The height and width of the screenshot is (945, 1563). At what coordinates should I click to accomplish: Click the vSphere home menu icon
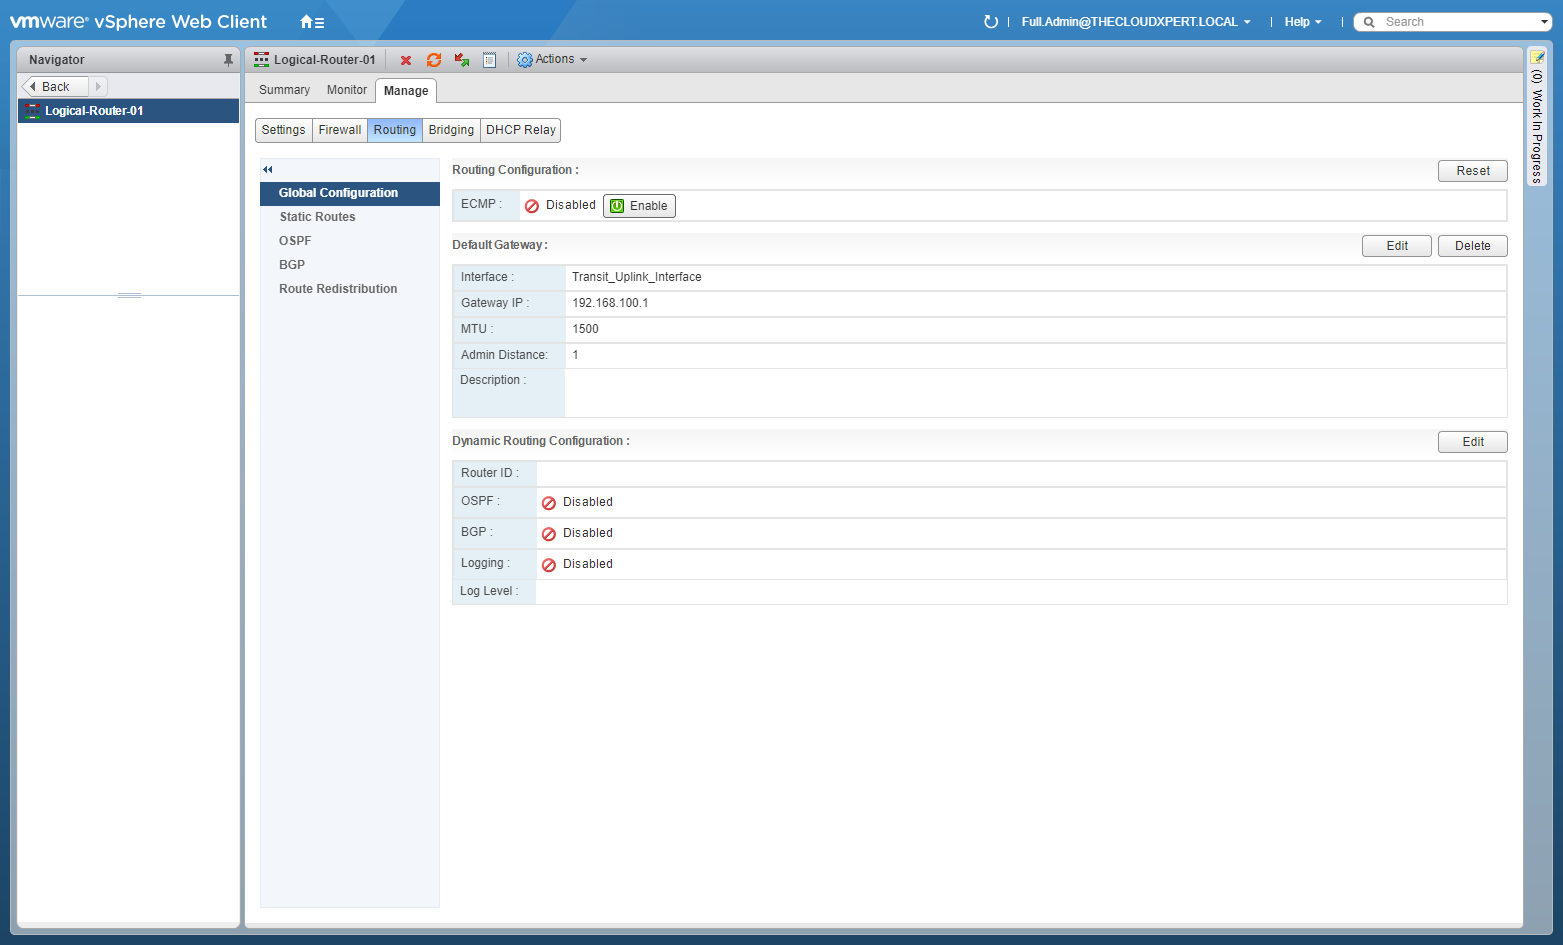(312, 22)
